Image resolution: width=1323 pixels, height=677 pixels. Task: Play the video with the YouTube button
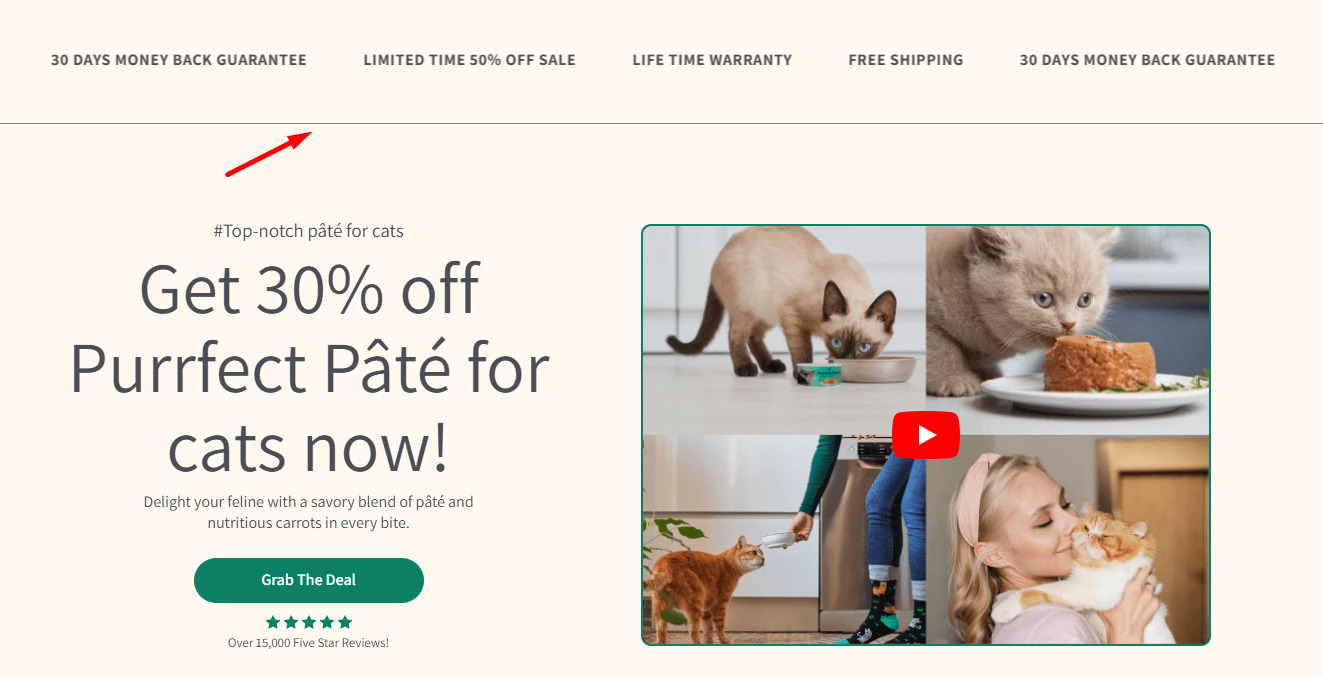pyautogui.click(x=925, y=435)
